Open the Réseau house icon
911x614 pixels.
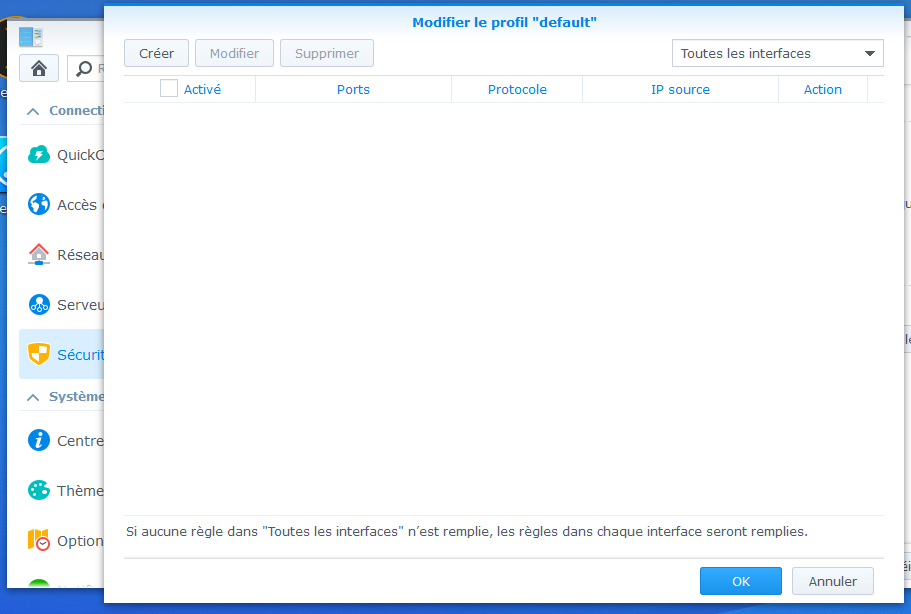[x=39, y=254]
